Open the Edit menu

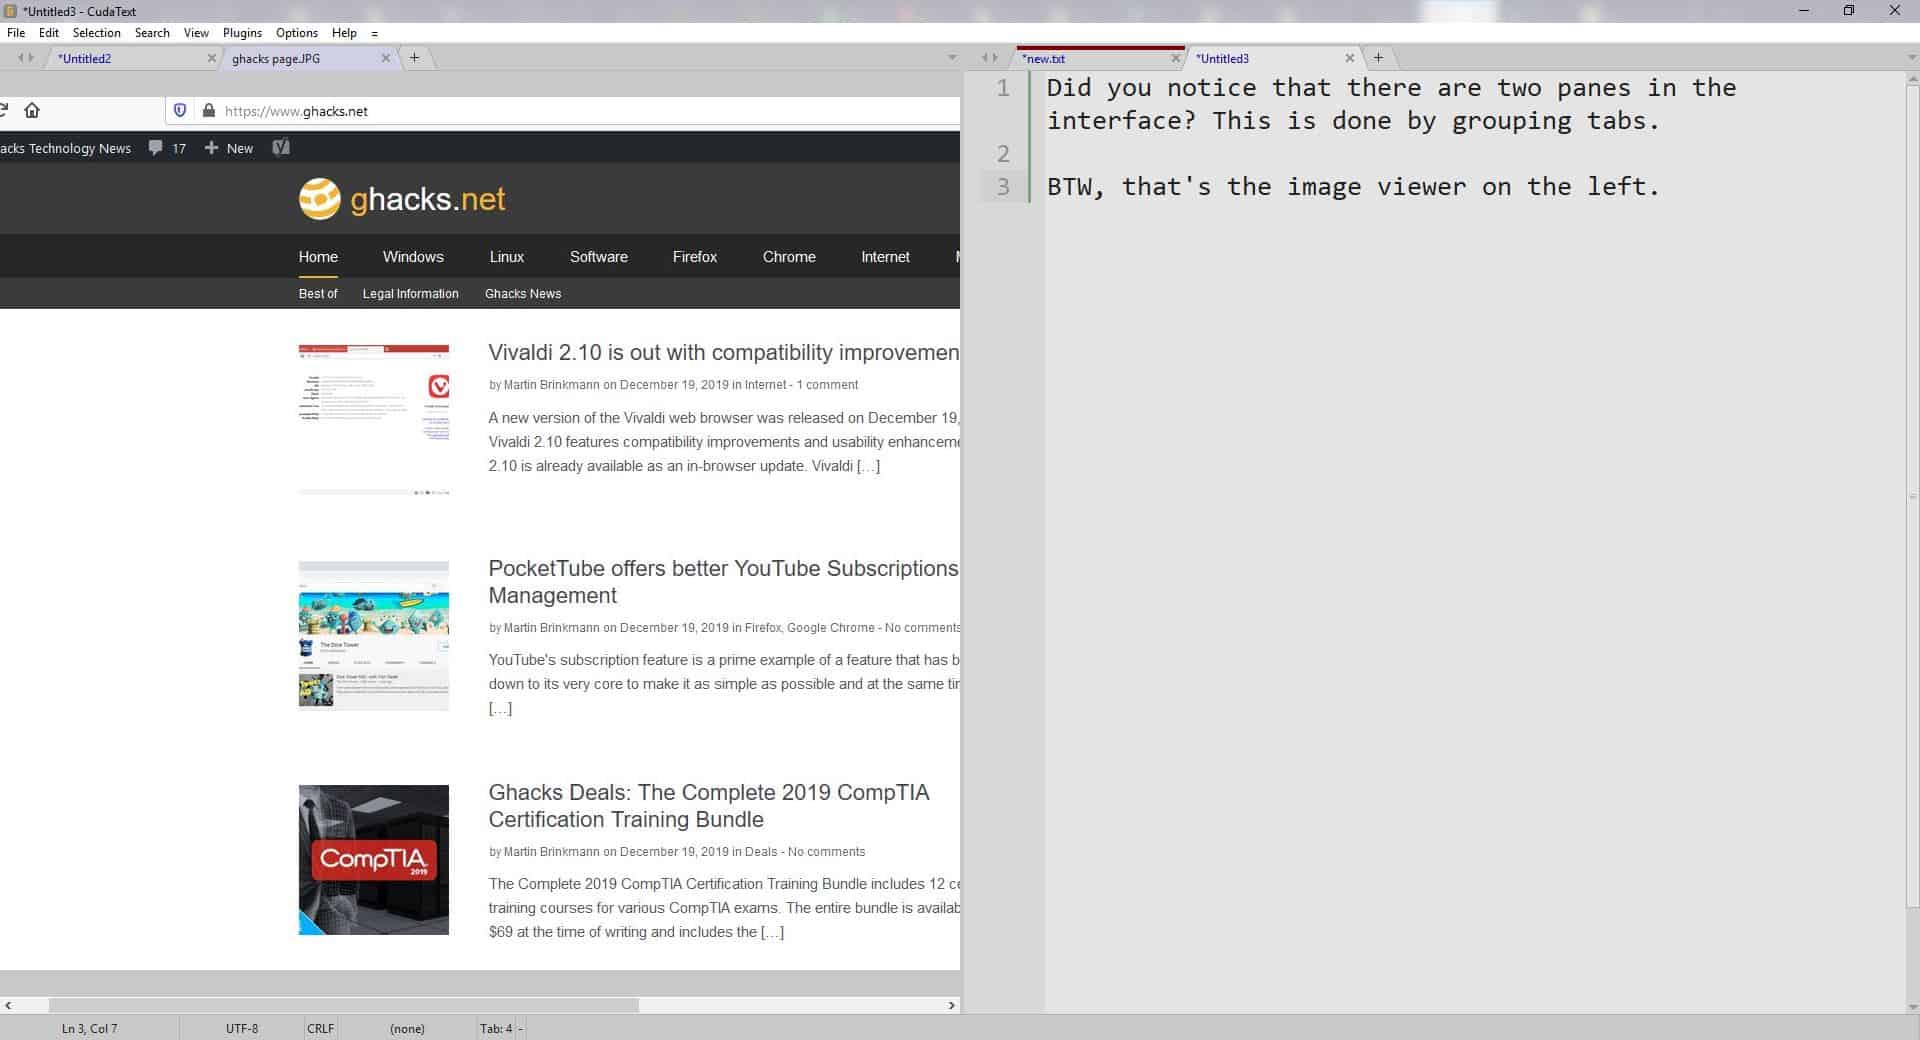pyautogui.click(x=49, y=33)
